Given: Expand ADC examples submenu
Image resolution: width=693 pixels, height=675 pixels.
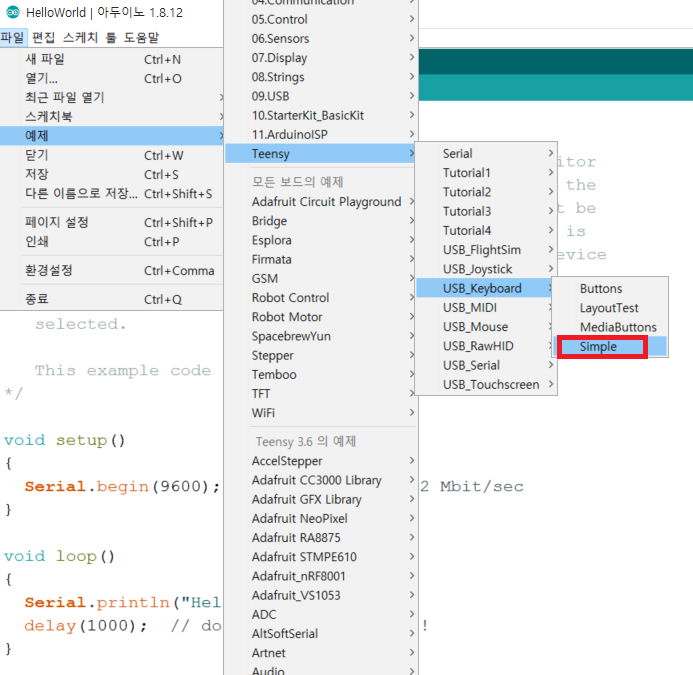Looking at the screenshot, I should pos(321,615).
